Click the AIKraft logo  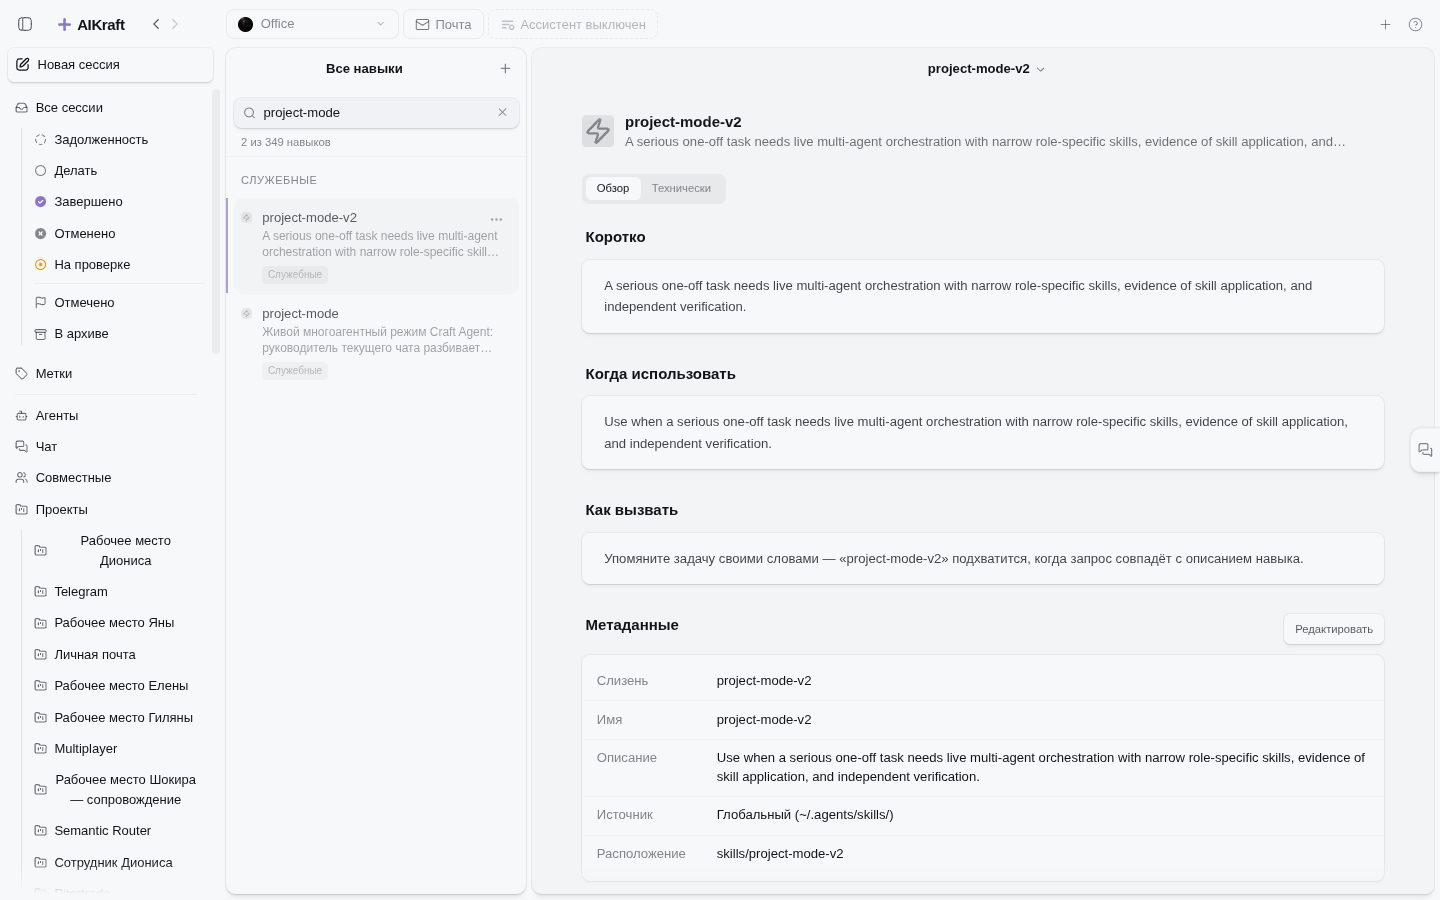pyautogui.click(x=91, y=24)
